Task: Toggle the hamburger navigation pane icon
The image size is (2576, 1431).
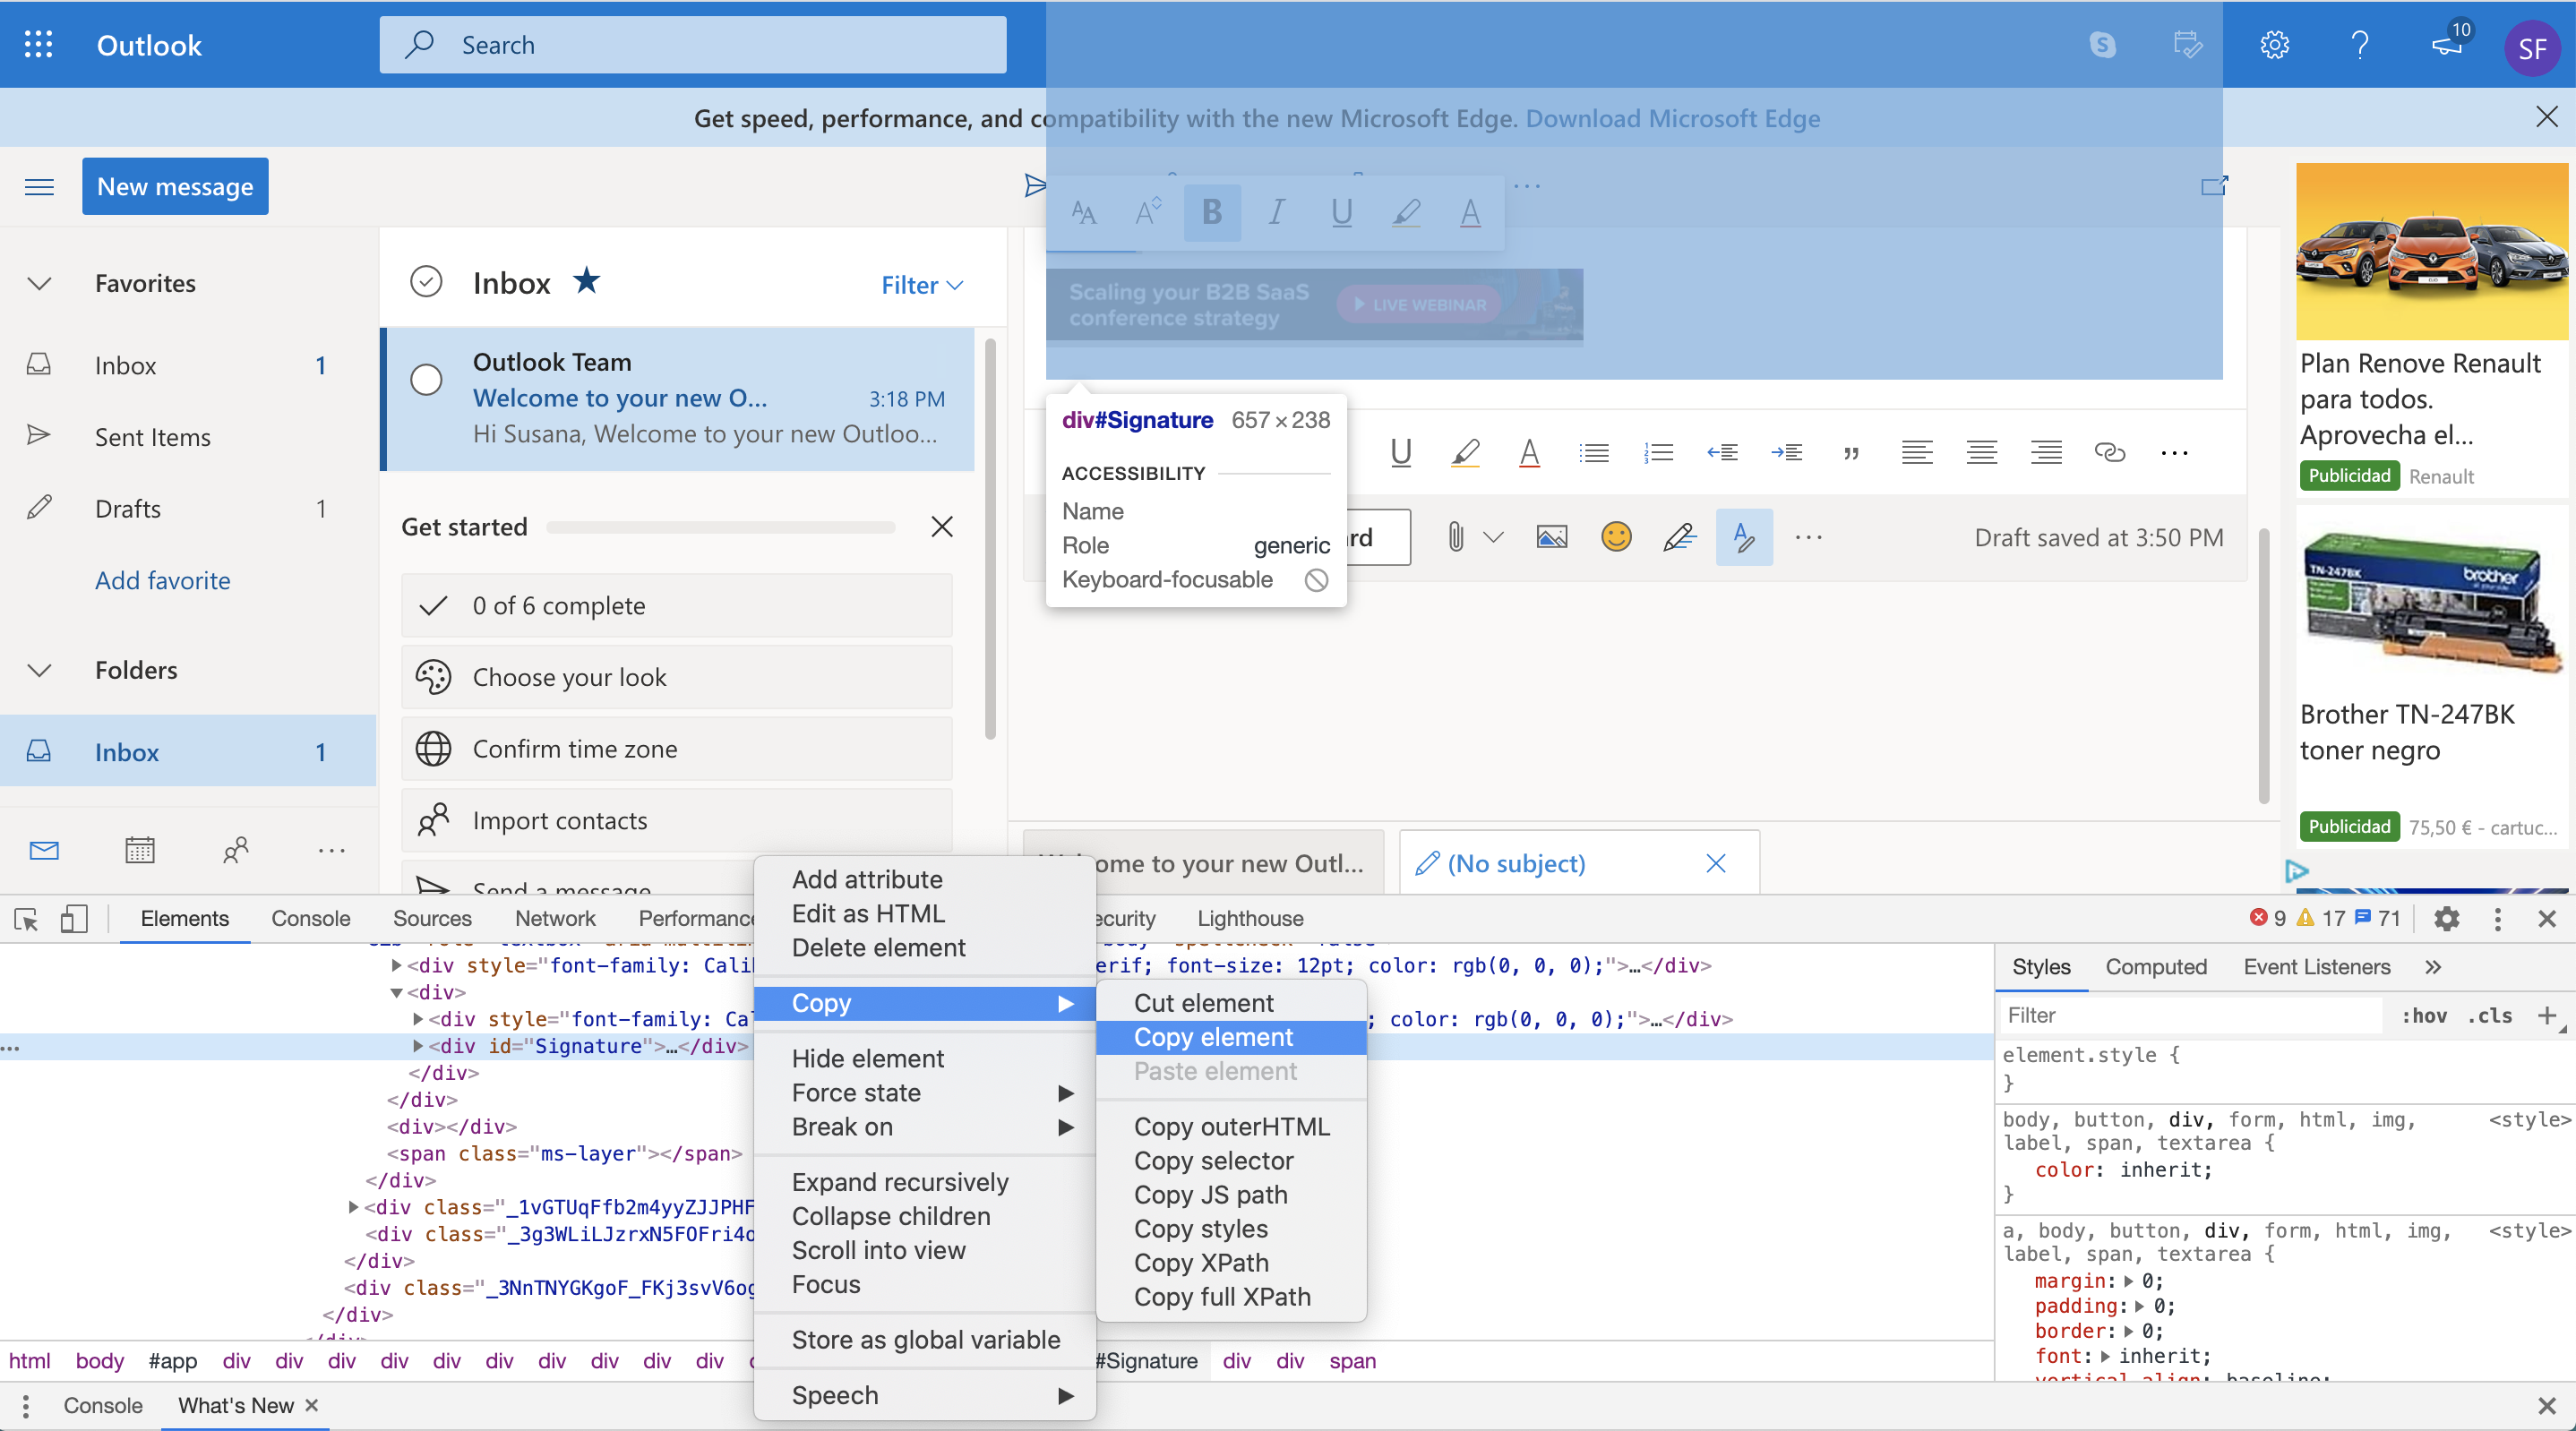Action: pyautogui.click(x=39, y=187)
